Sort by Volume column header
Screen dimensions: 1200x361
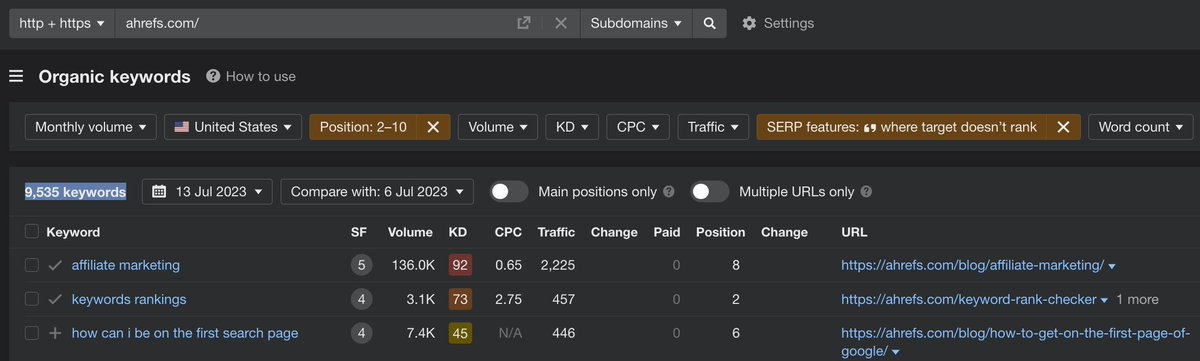(x=410, y=232)
